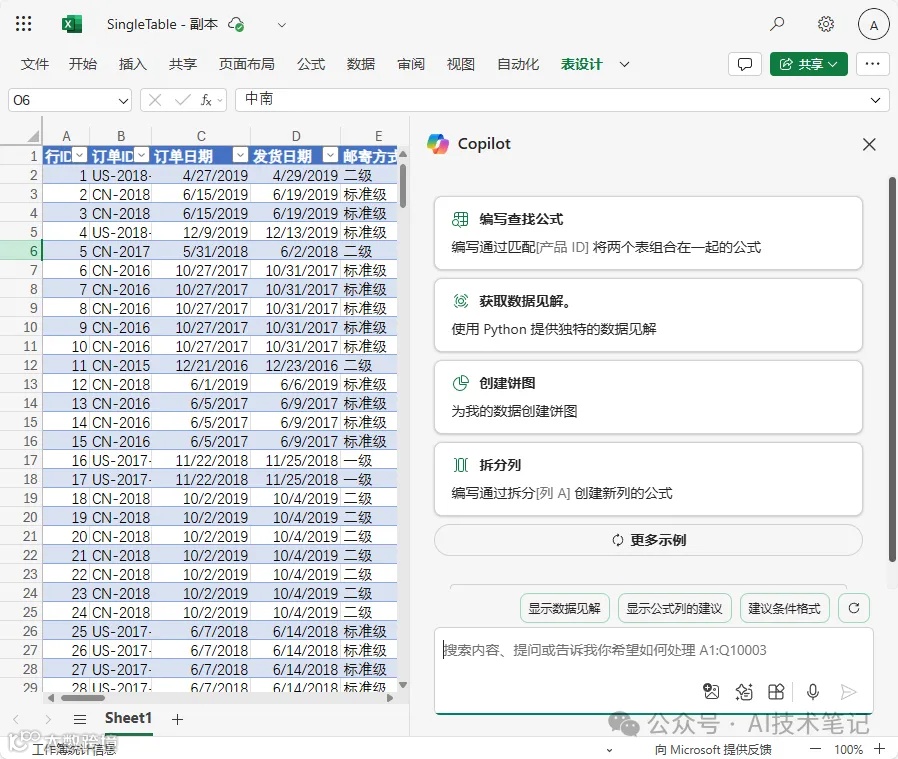Viewport: 898px width, 759px height.
Task: Click the 更多示例 button
Action: (648, 540)
